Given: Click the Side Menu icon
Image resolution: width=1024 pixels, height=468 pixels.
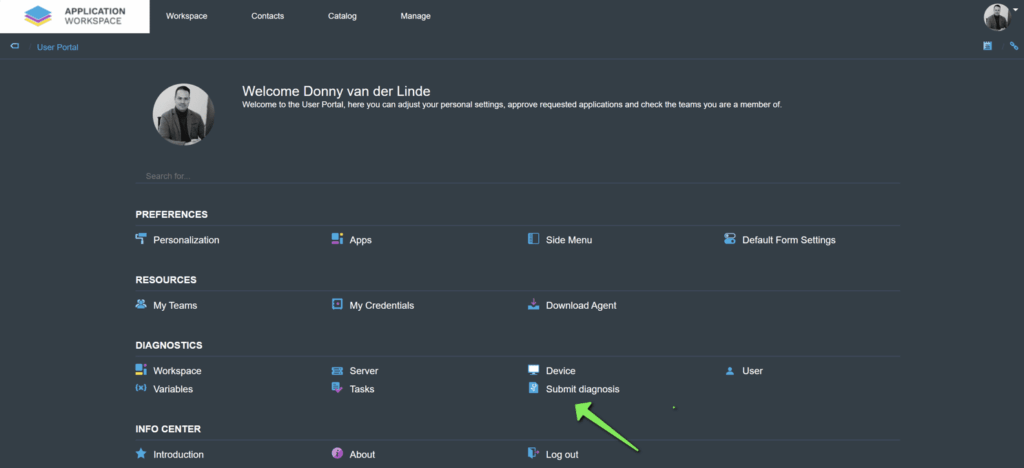Looking at the screenshot, I should 534,239.
